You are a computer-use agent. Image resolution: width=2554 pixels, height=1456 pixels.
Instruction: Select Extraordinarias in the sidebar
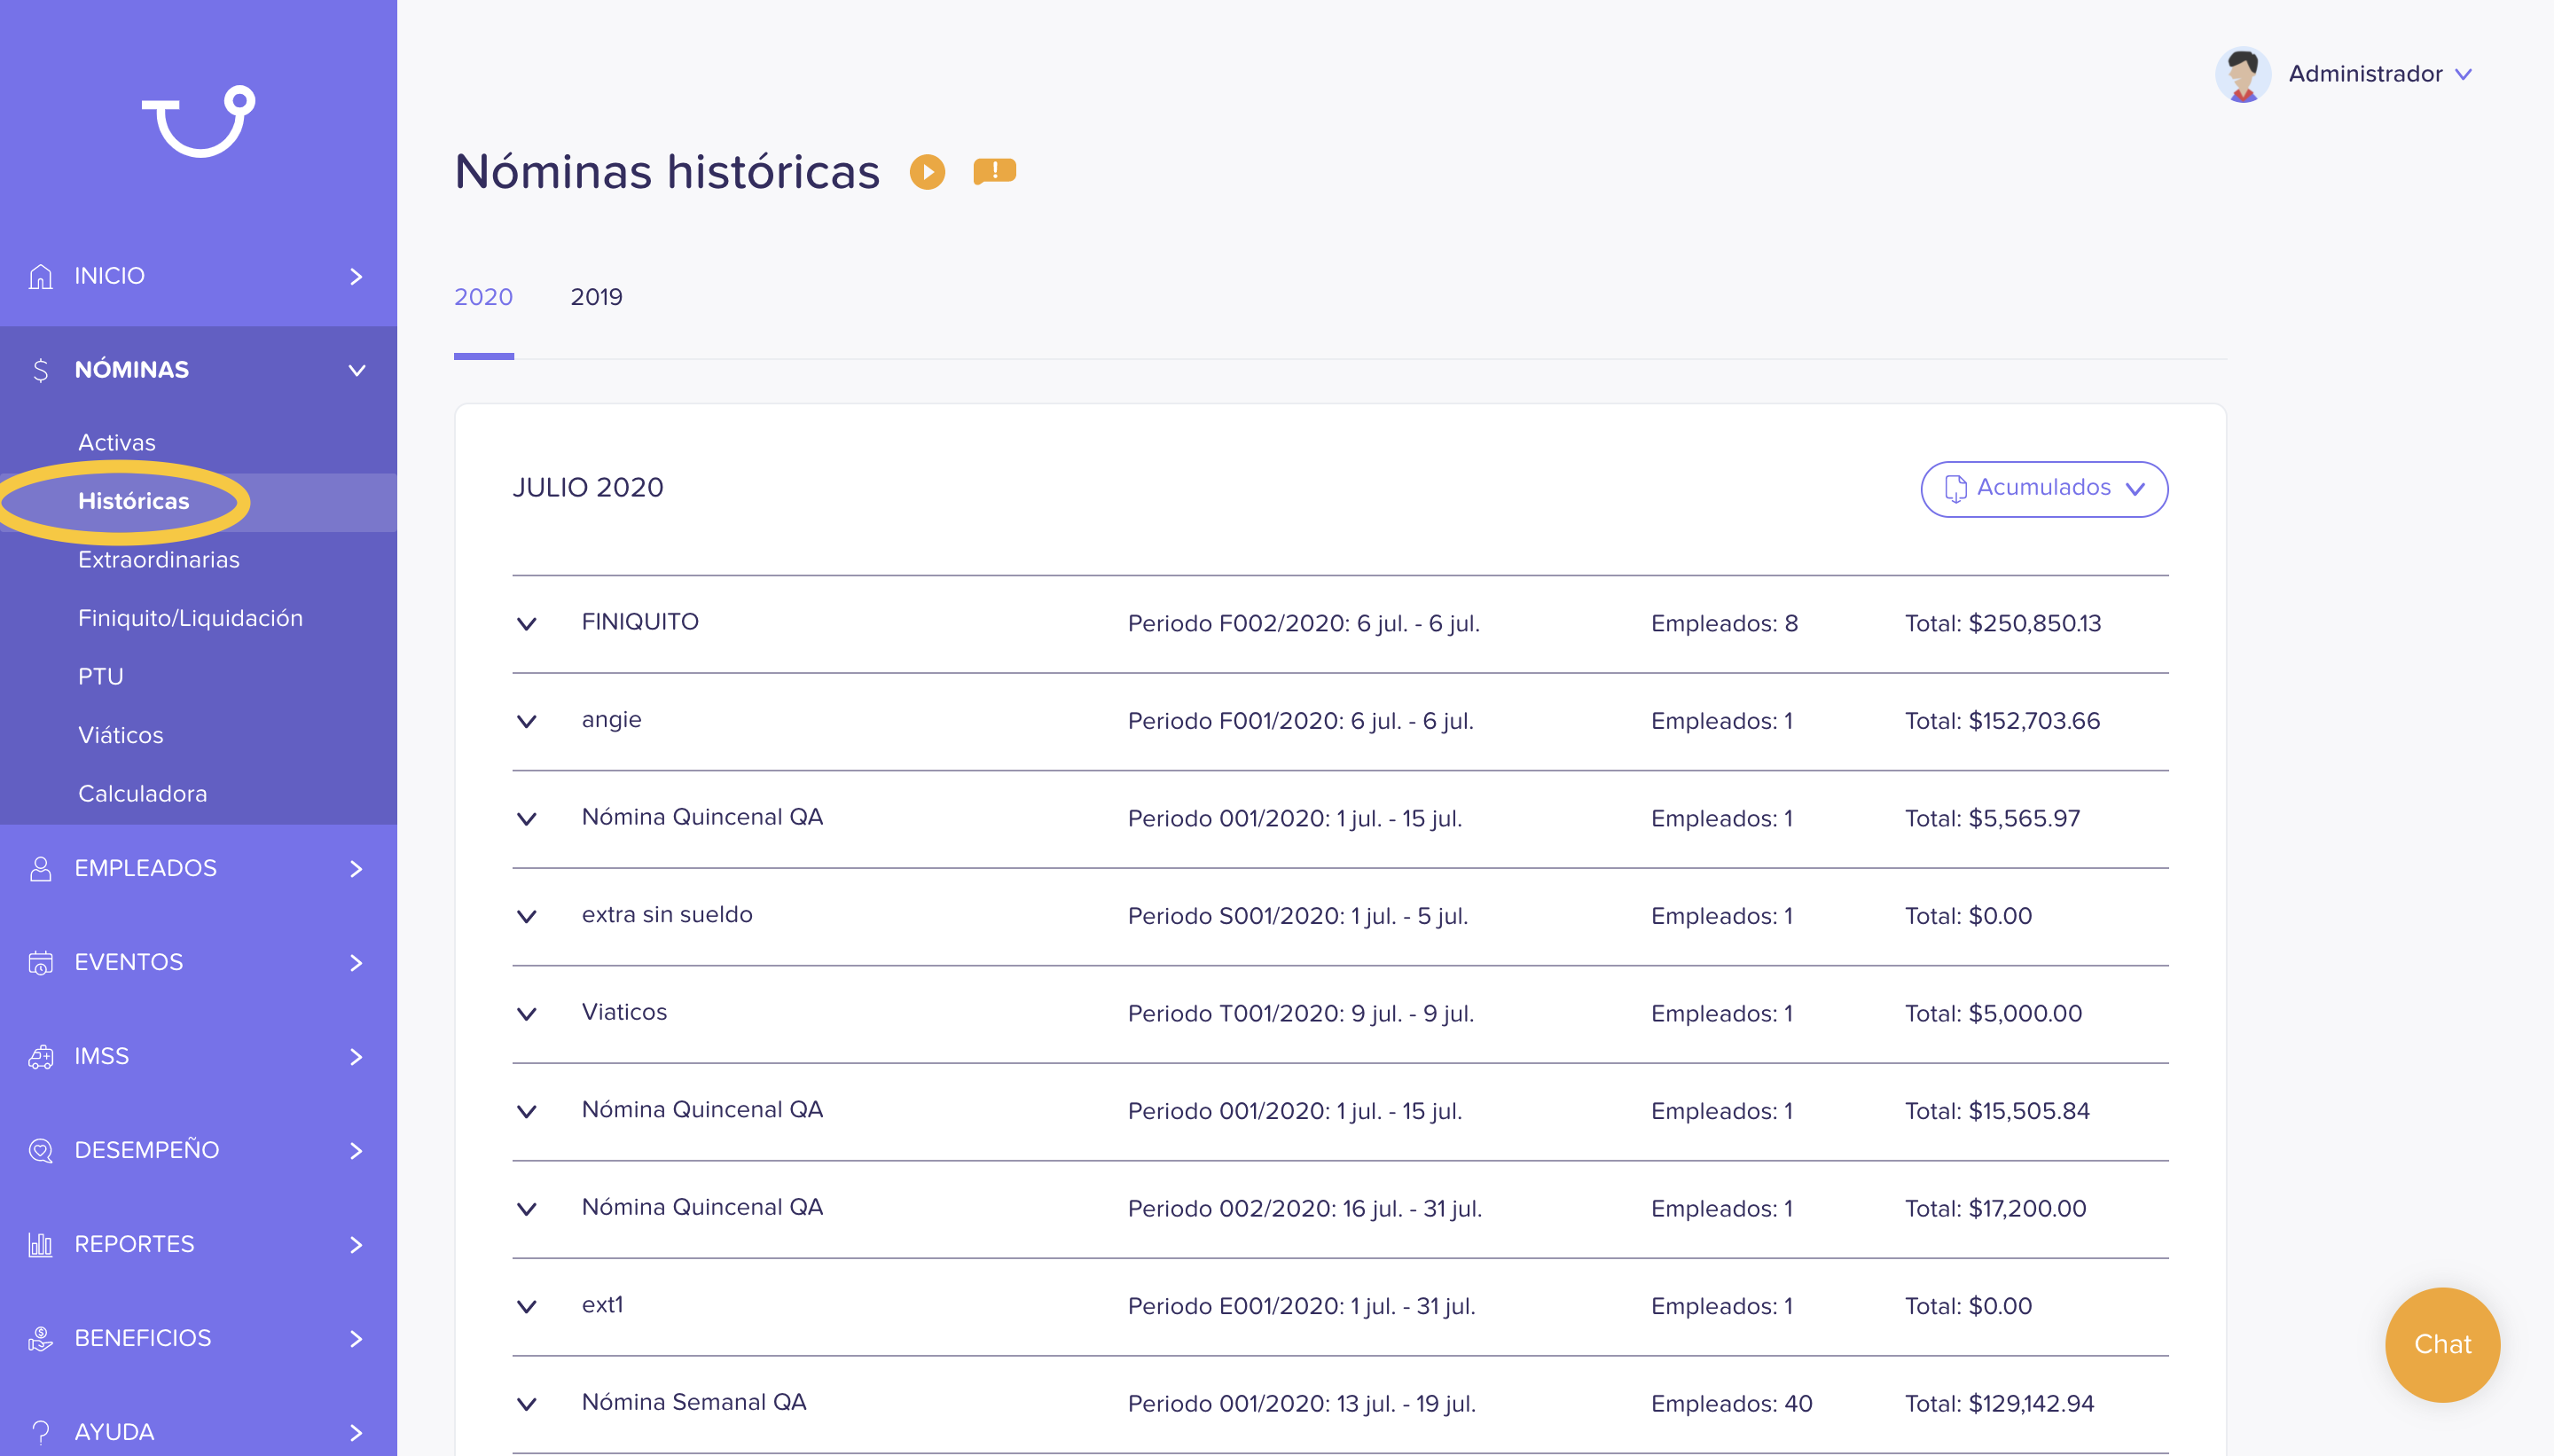click(x=159, y=560)
